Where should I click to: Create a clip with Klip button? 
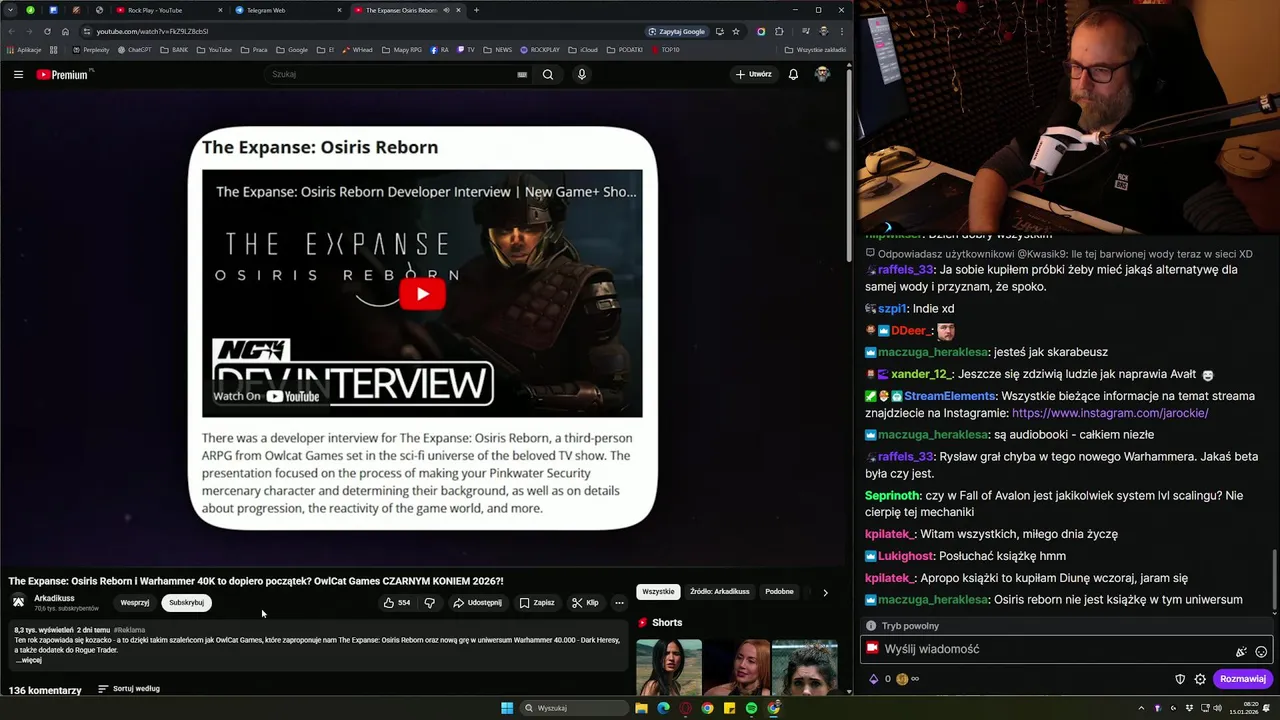coord(585,603)
